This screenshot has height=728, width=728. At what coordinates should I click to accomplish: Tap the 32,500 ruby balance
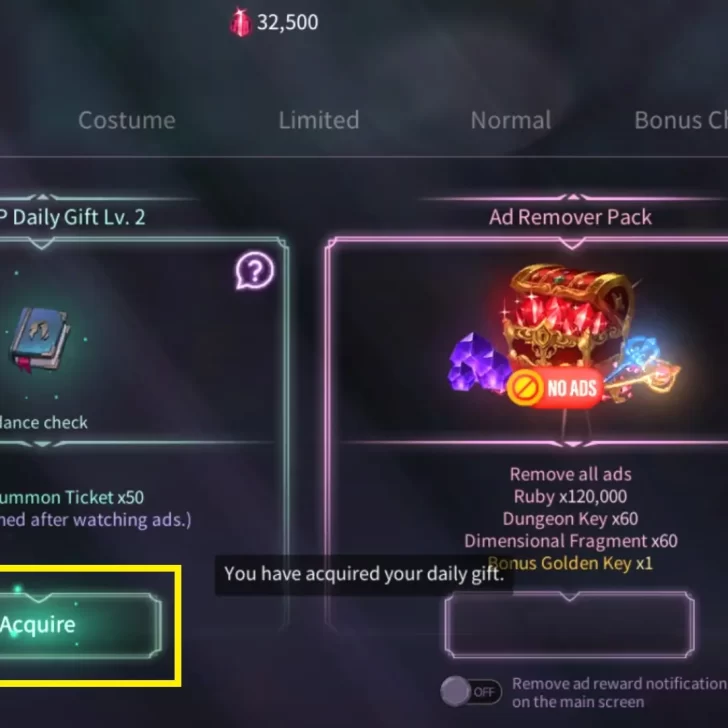288,22
